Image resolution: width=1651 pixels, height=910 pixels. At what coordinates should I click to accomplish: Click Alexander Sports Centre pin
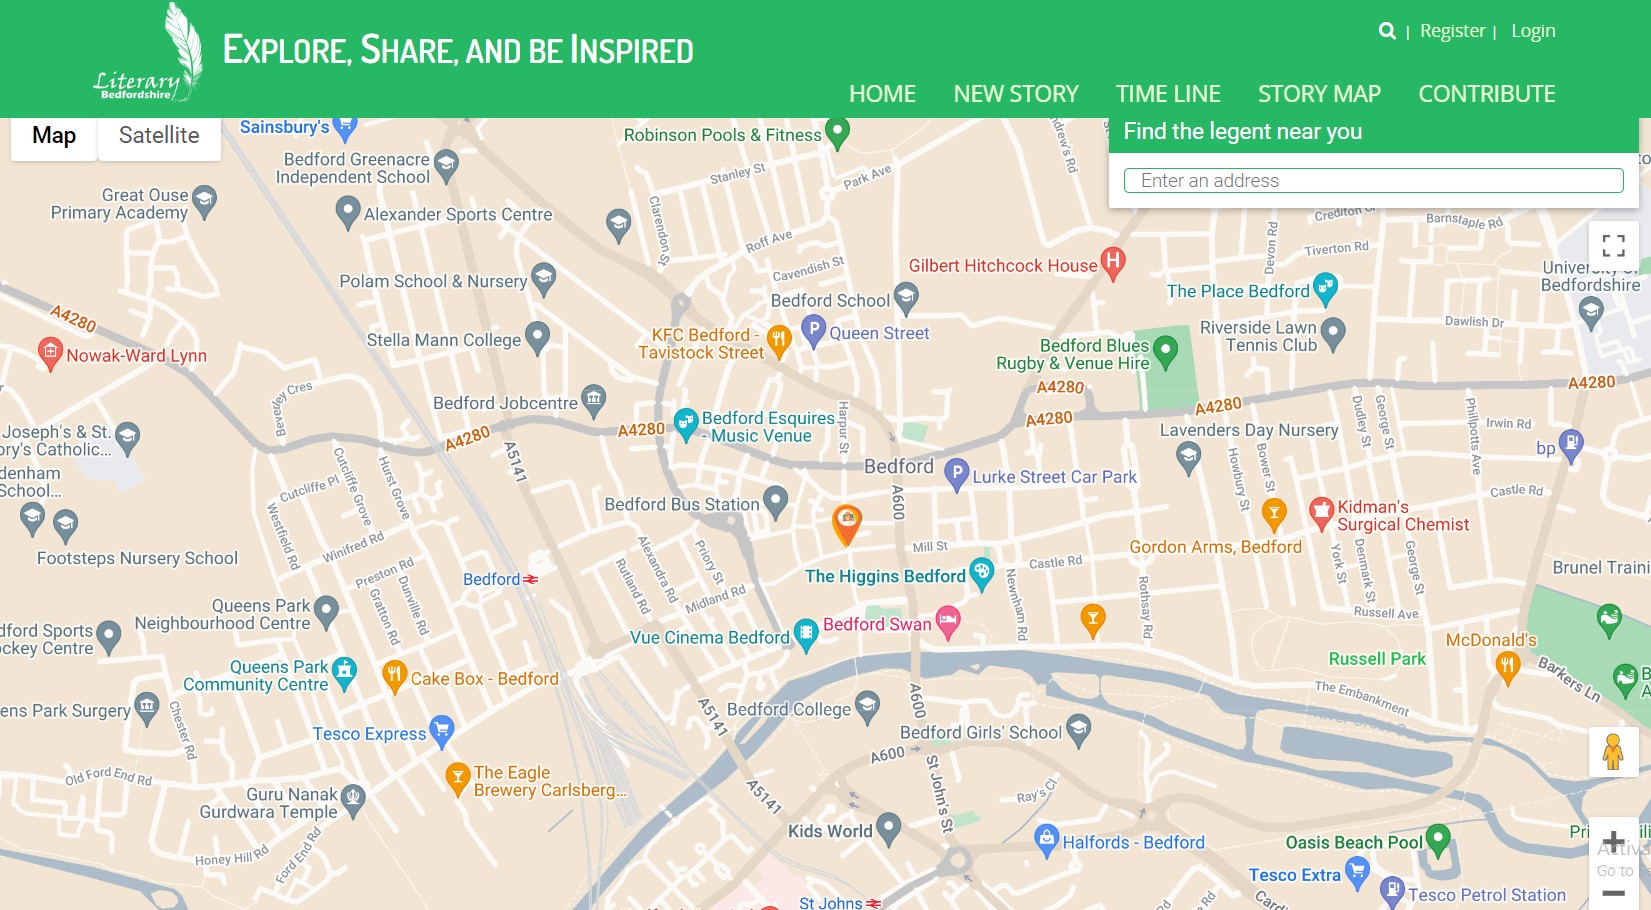click(x=347, y=212)
